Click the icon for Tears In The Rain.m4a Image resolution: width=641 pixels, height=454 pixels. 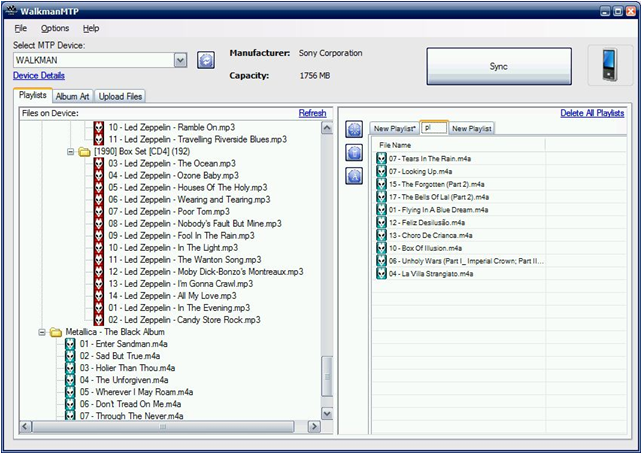[381, 159]
